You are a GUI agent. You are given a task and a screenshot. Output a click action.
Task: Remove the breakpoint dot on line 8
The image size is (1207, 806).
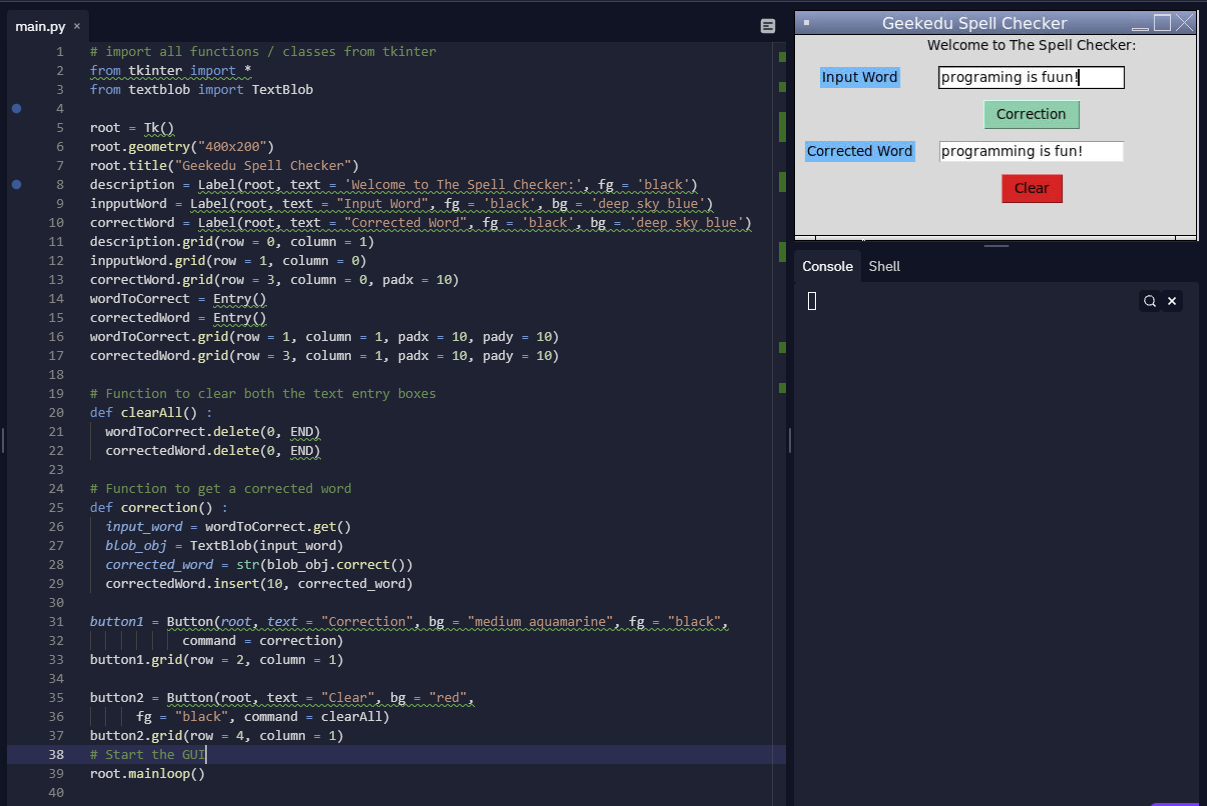[16, 184]
